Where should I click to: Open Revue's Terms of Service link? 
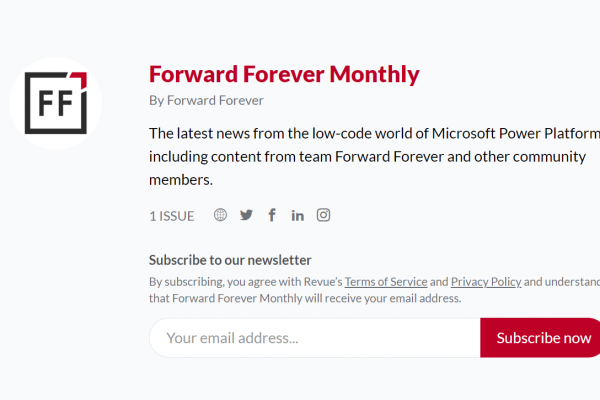[386, 282]
